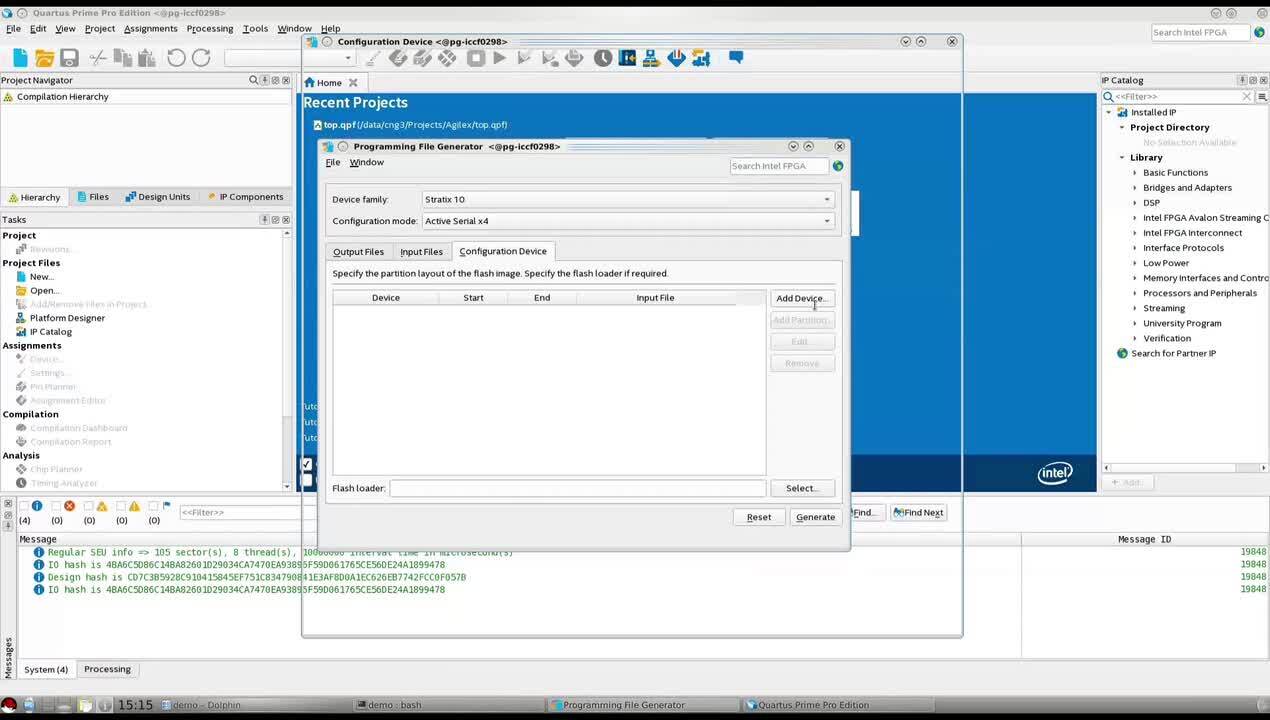Expand Basic Functions in IP Catalog
Viewport: 1270px width, 720px height.
click(1135, 173)
